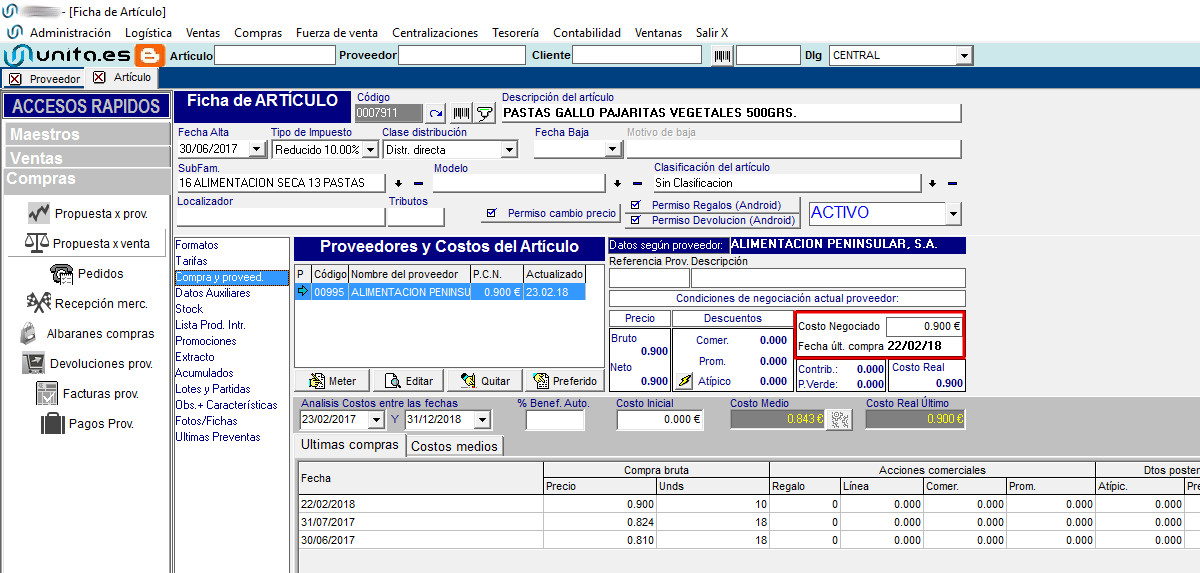Select Promociones in the section list
Viewport: 1200px width, 573px height.
(x=206, y=341)
